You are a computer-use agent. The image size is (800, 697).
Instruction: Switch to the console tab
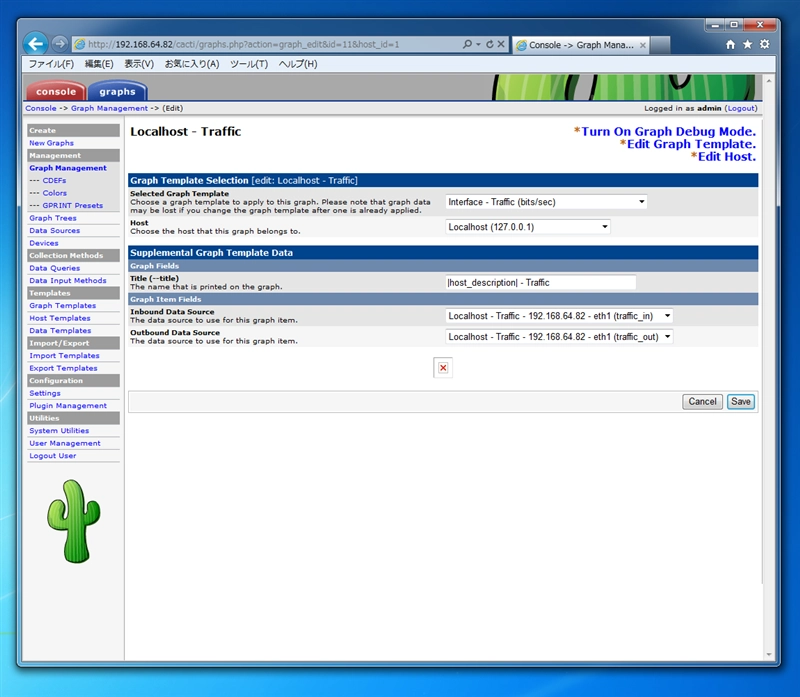tap(56, 91)
